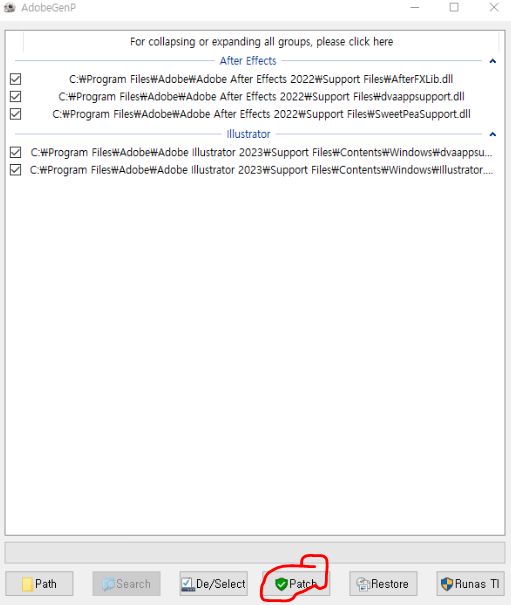The width and height of the screenshot is (511, 605).
Task: Close the AdobeGenP window
Action: [x=494, y=7]
